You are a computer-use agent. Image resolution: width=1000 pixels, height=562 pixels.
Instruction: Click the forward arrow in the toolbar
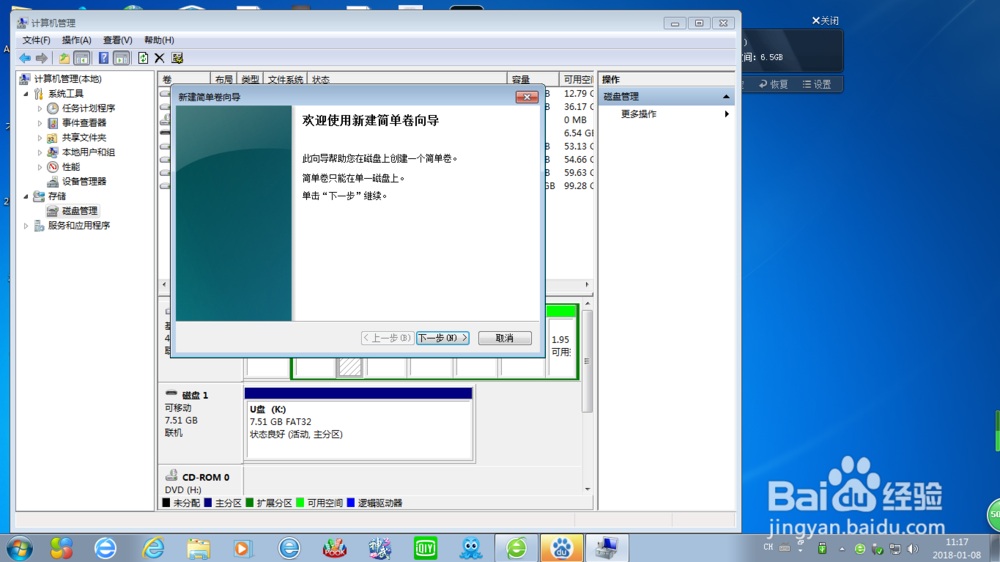pyautogui.click(x=41, y=58)
